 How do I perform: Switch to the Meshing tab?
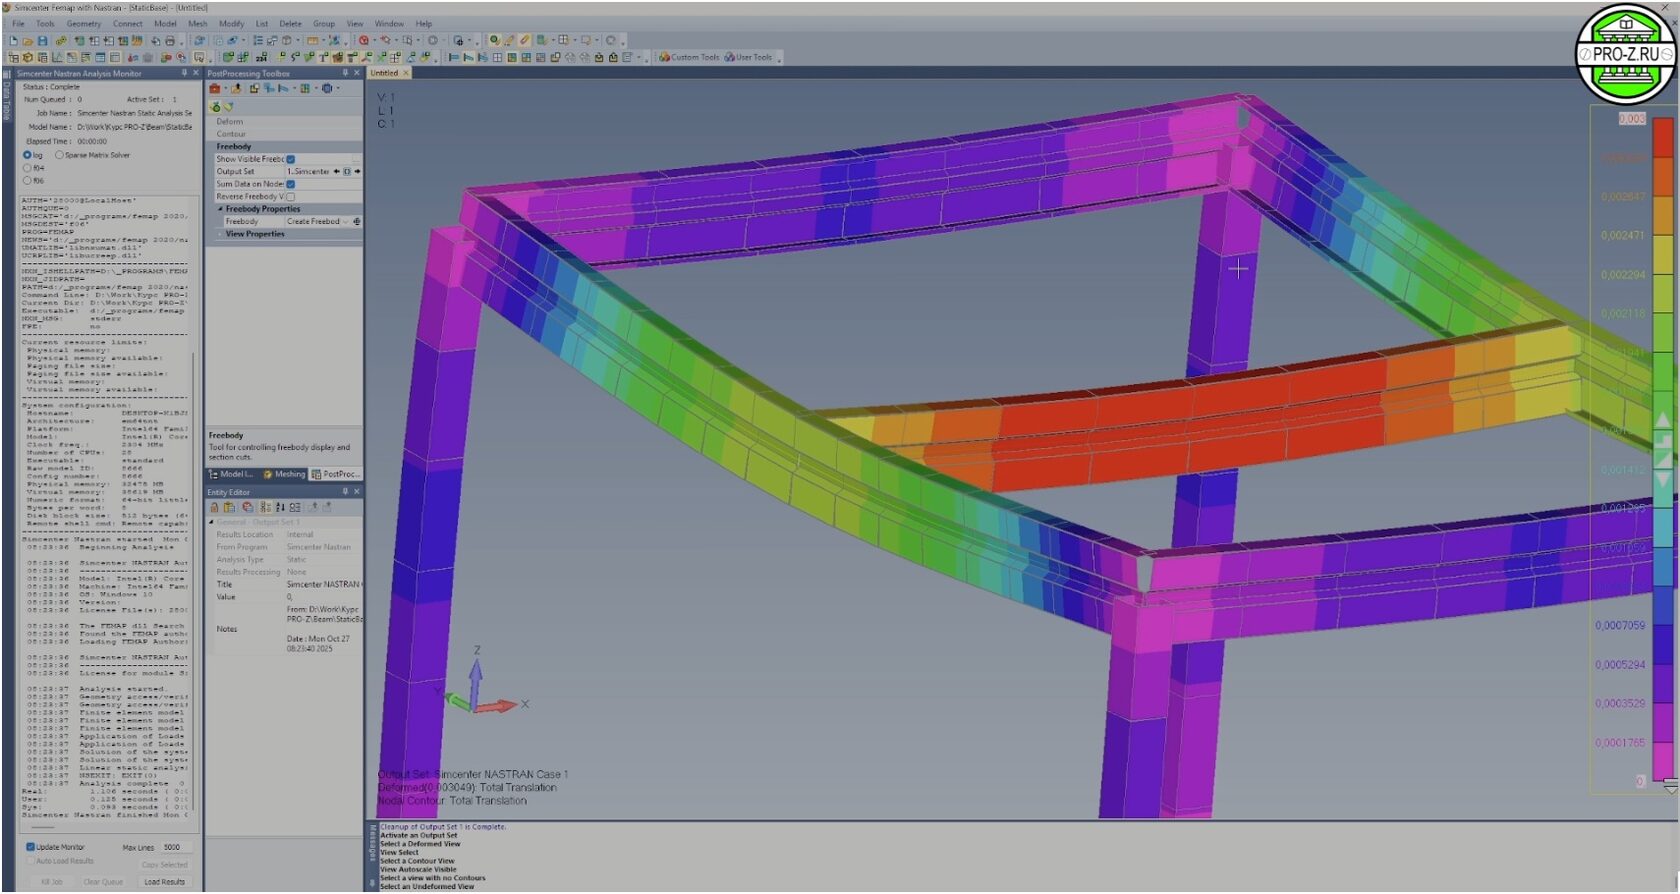[x=285, y=474]
